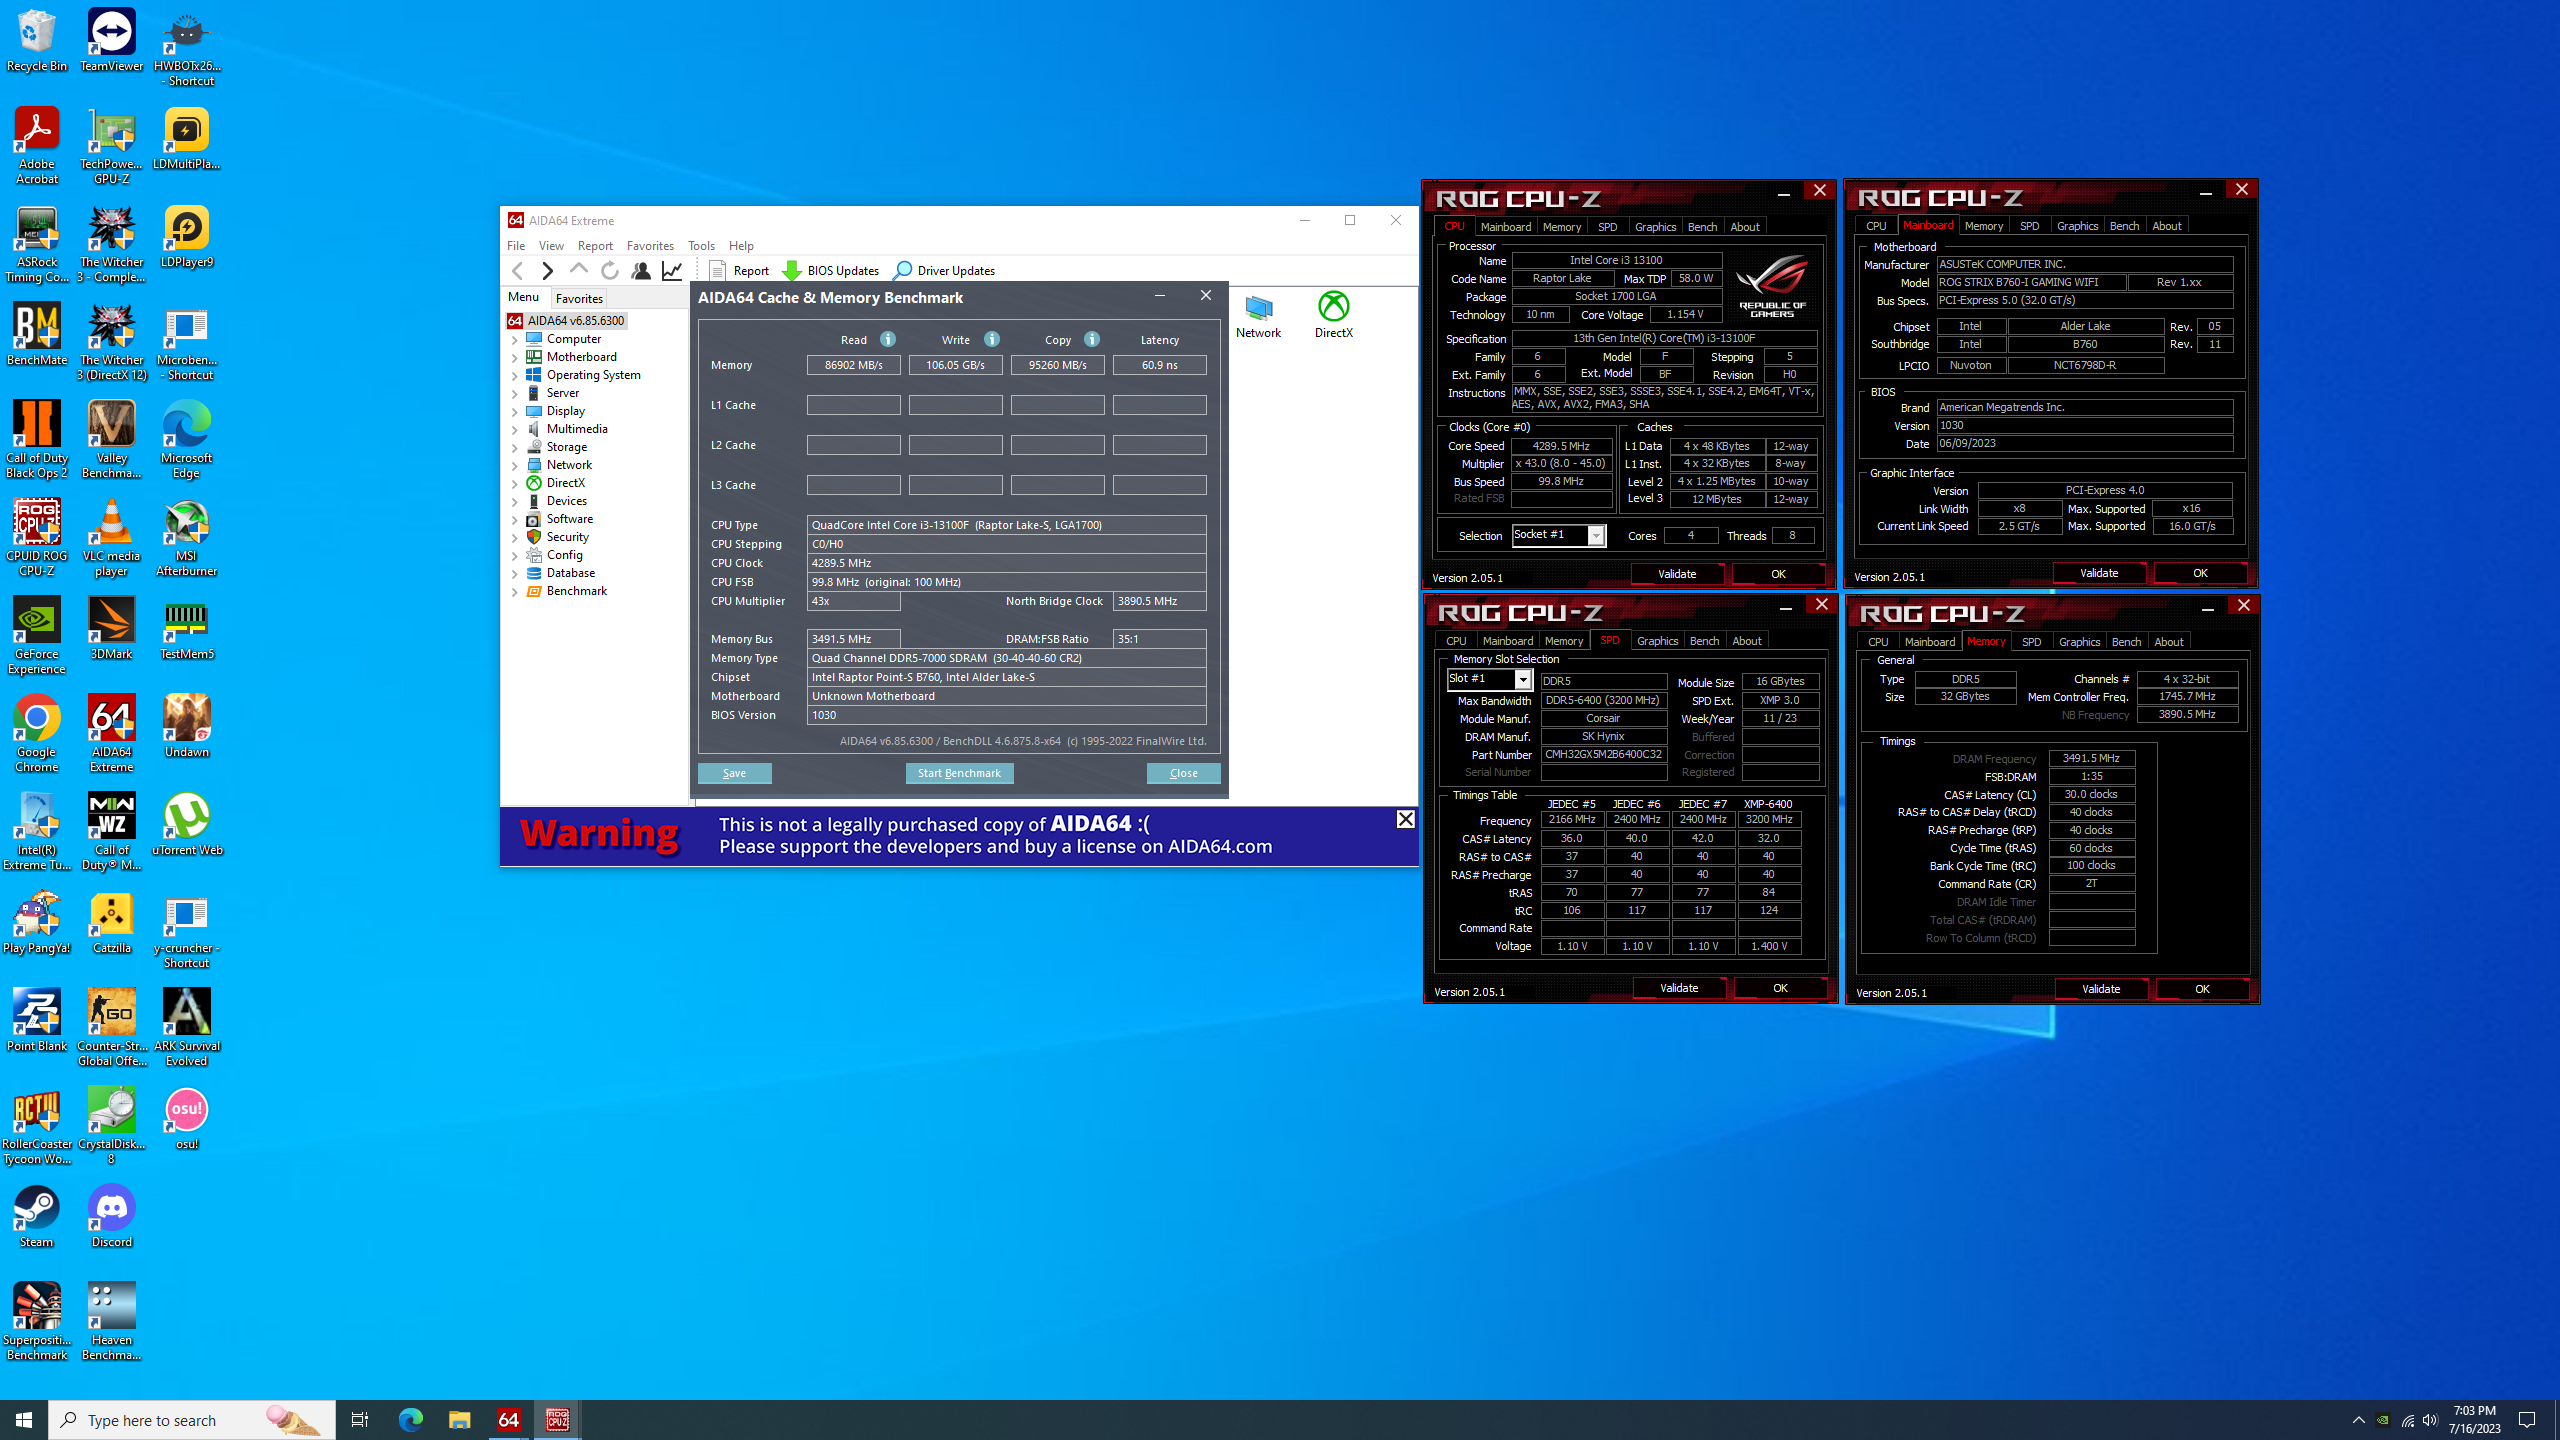Switch to About tab in SPD CPU-Z window
2560x1440 pixels.
click(x=1747, y=641)
